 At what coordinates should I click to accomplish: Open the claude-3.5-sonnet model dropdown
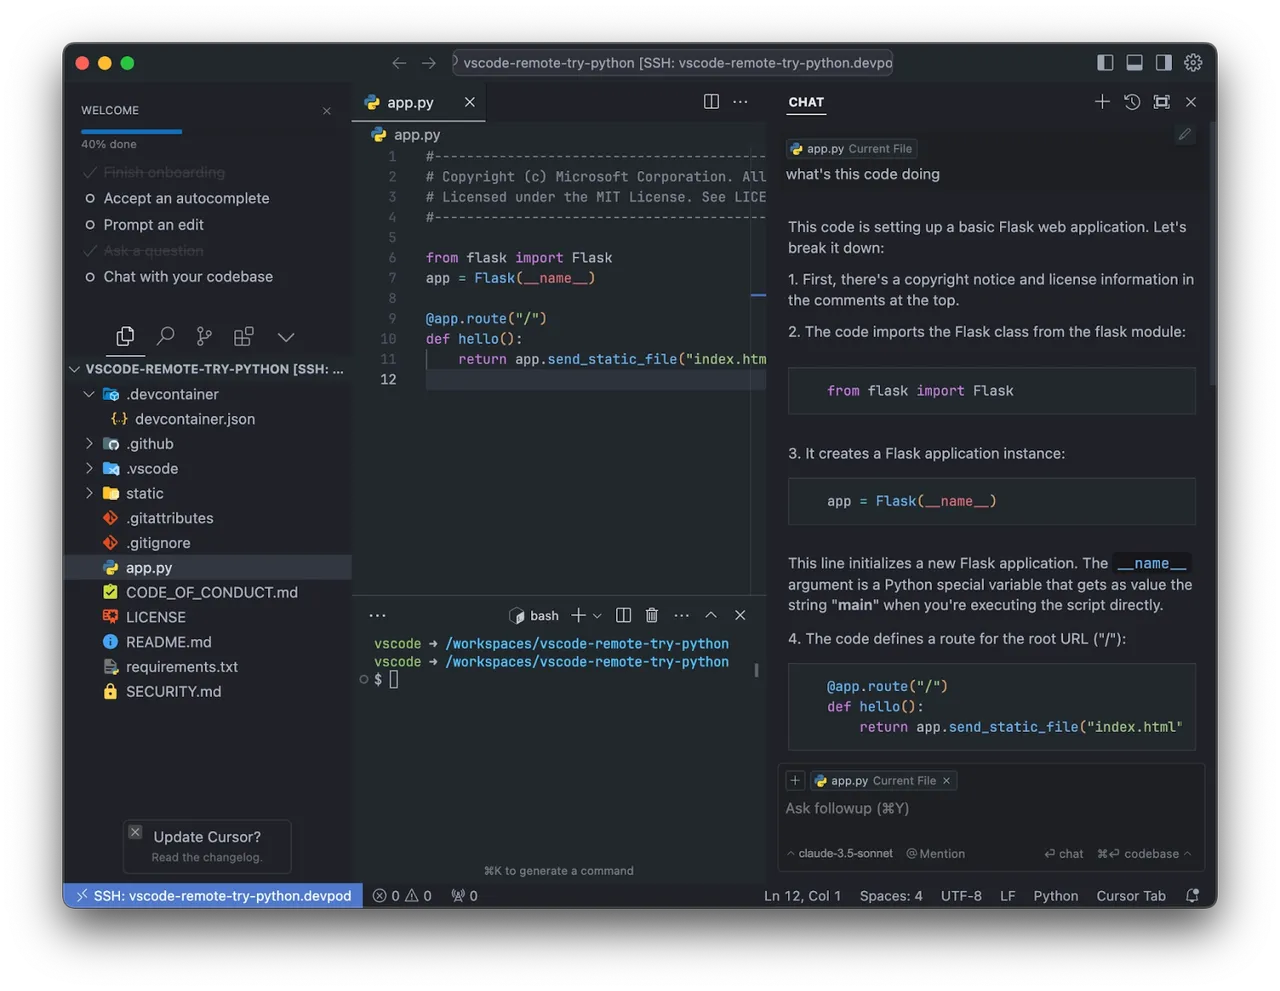(839, 854)
